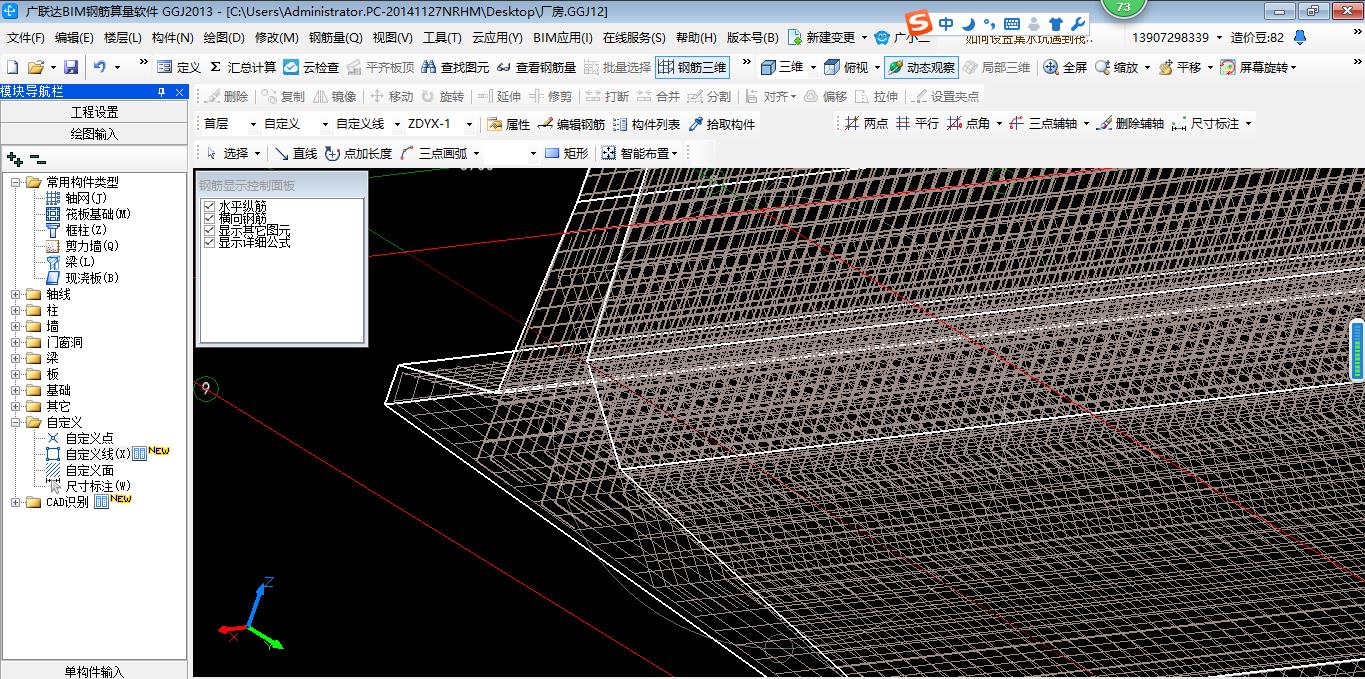This screenshot has width=1365, height=679.
Task: Select the 缩放 zoom tool
Action: (1117, 67)
